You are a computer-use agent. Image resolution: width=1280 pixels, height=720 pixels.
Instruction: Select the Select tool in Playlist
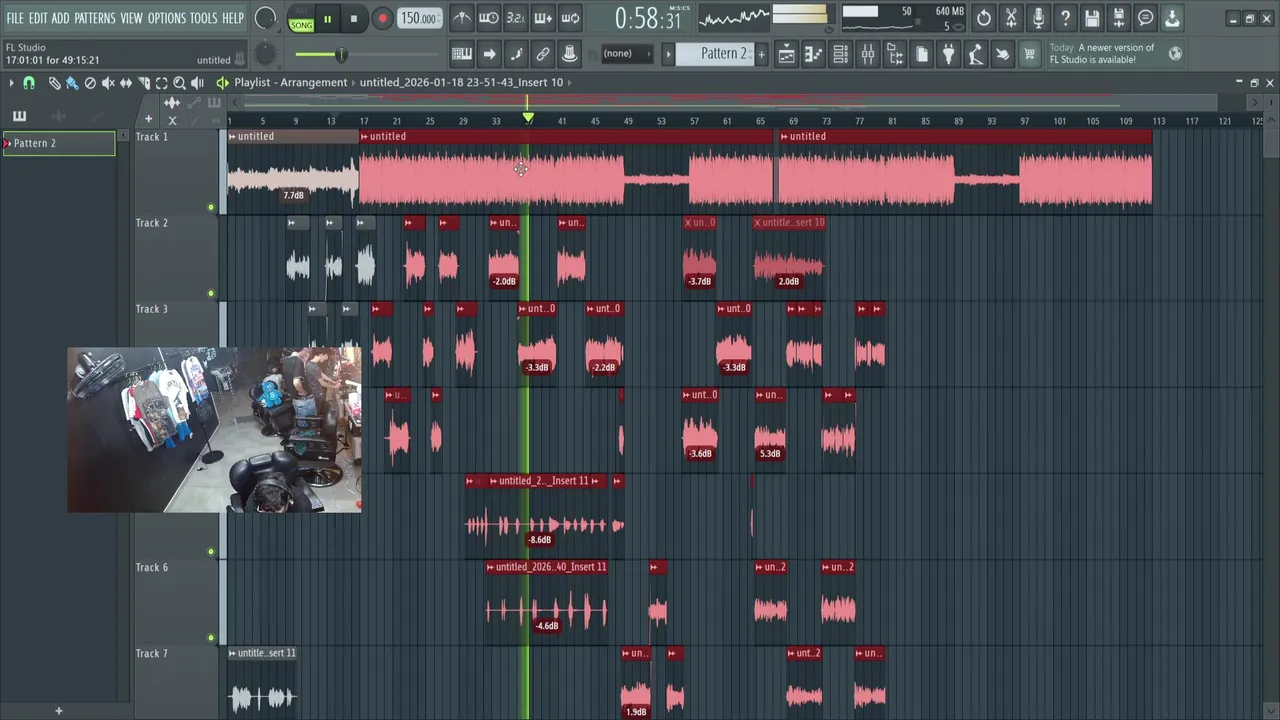click(161, 83)
